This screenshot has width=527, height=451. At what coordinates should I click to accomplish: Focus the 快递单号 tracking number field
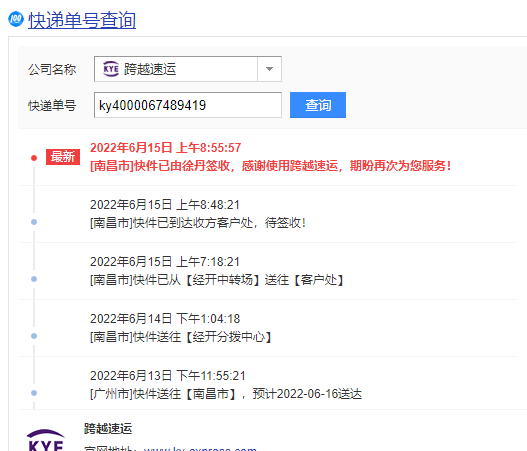pyautogui.click(x=188, y=105)
